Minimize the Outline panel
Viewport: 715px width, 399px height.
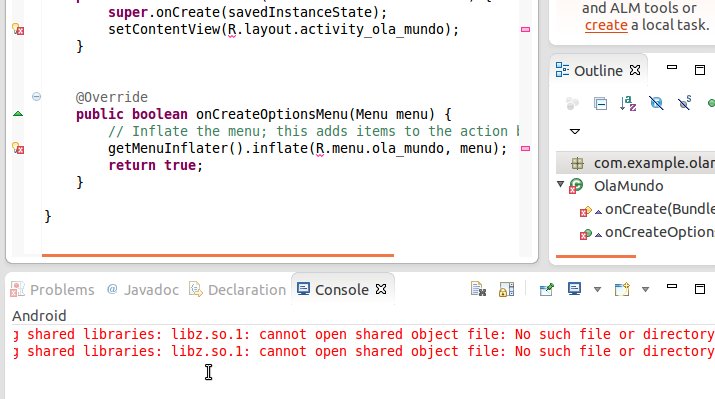(x=672, y=67)
